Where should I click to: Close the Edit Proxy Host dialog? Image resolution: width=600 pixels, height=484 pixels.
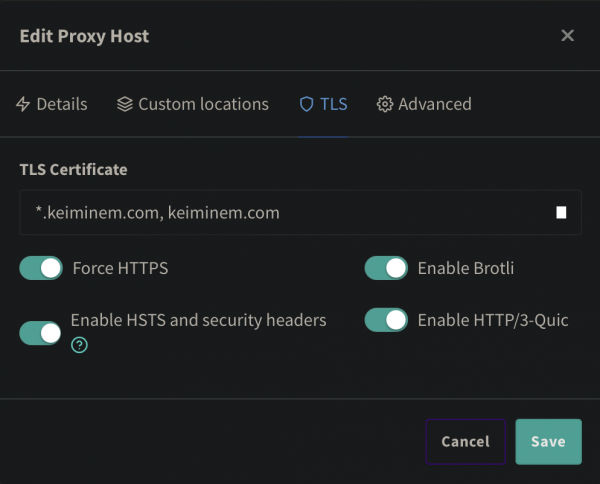(x=567, y=36)
